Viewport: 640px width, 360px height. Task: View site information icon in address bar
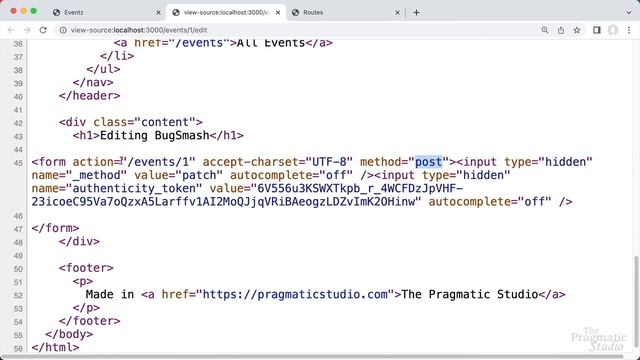[x=63, y=30]
